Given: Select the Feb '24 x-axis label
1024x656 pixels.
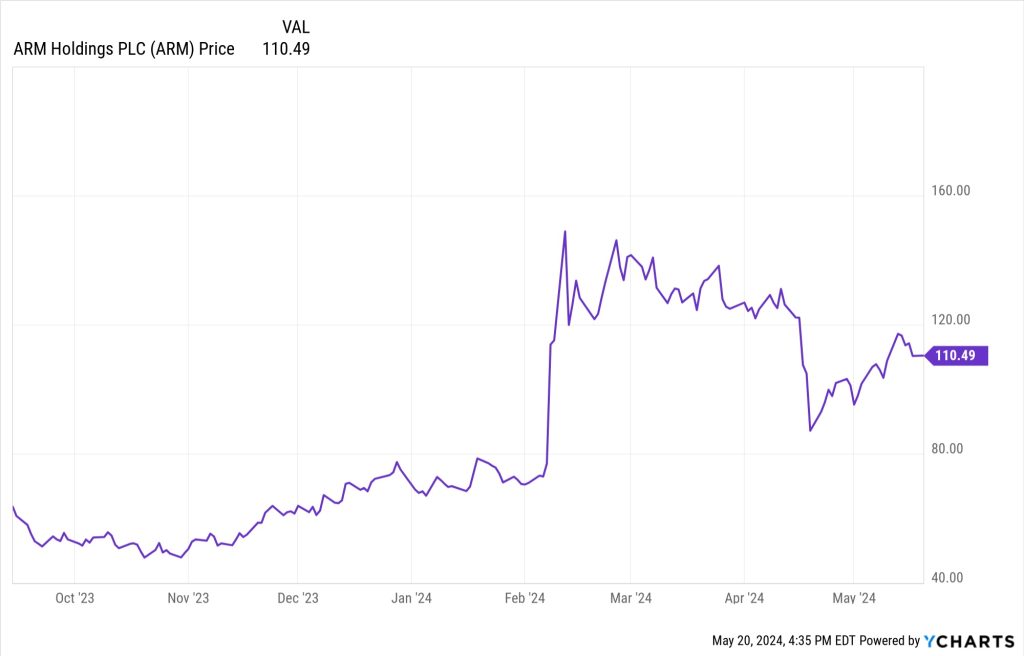Looking at the screenshot, I should tap(524, 598).
